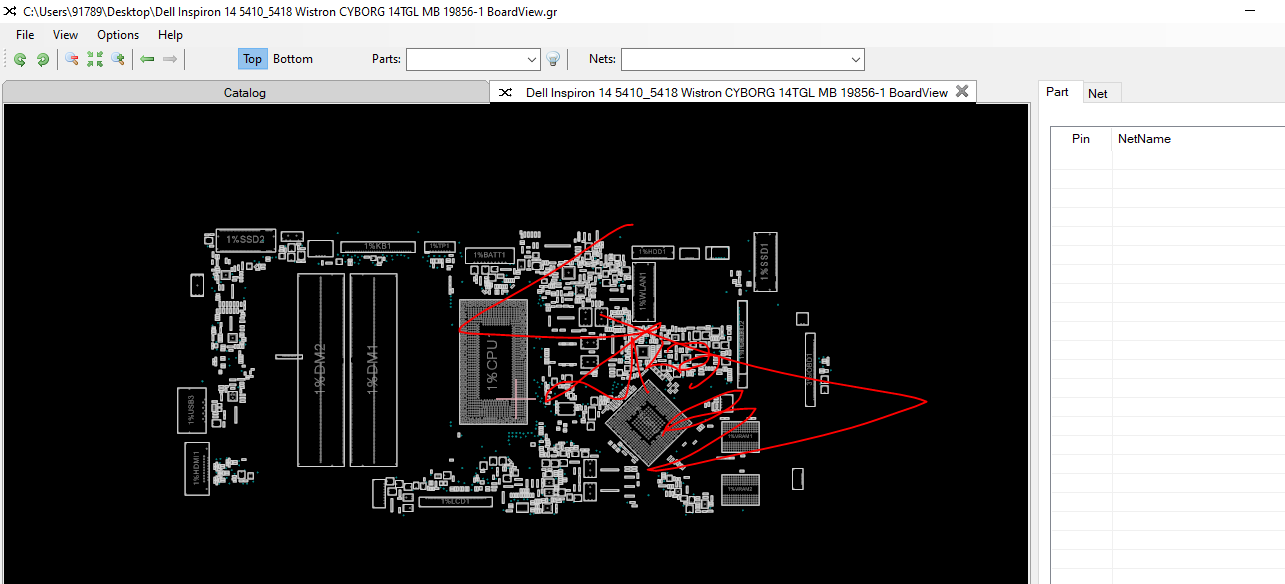Select the DM2 memory slot component
Image resolution: width=1285 pixels, height=584 pixels.
point(321,369)
